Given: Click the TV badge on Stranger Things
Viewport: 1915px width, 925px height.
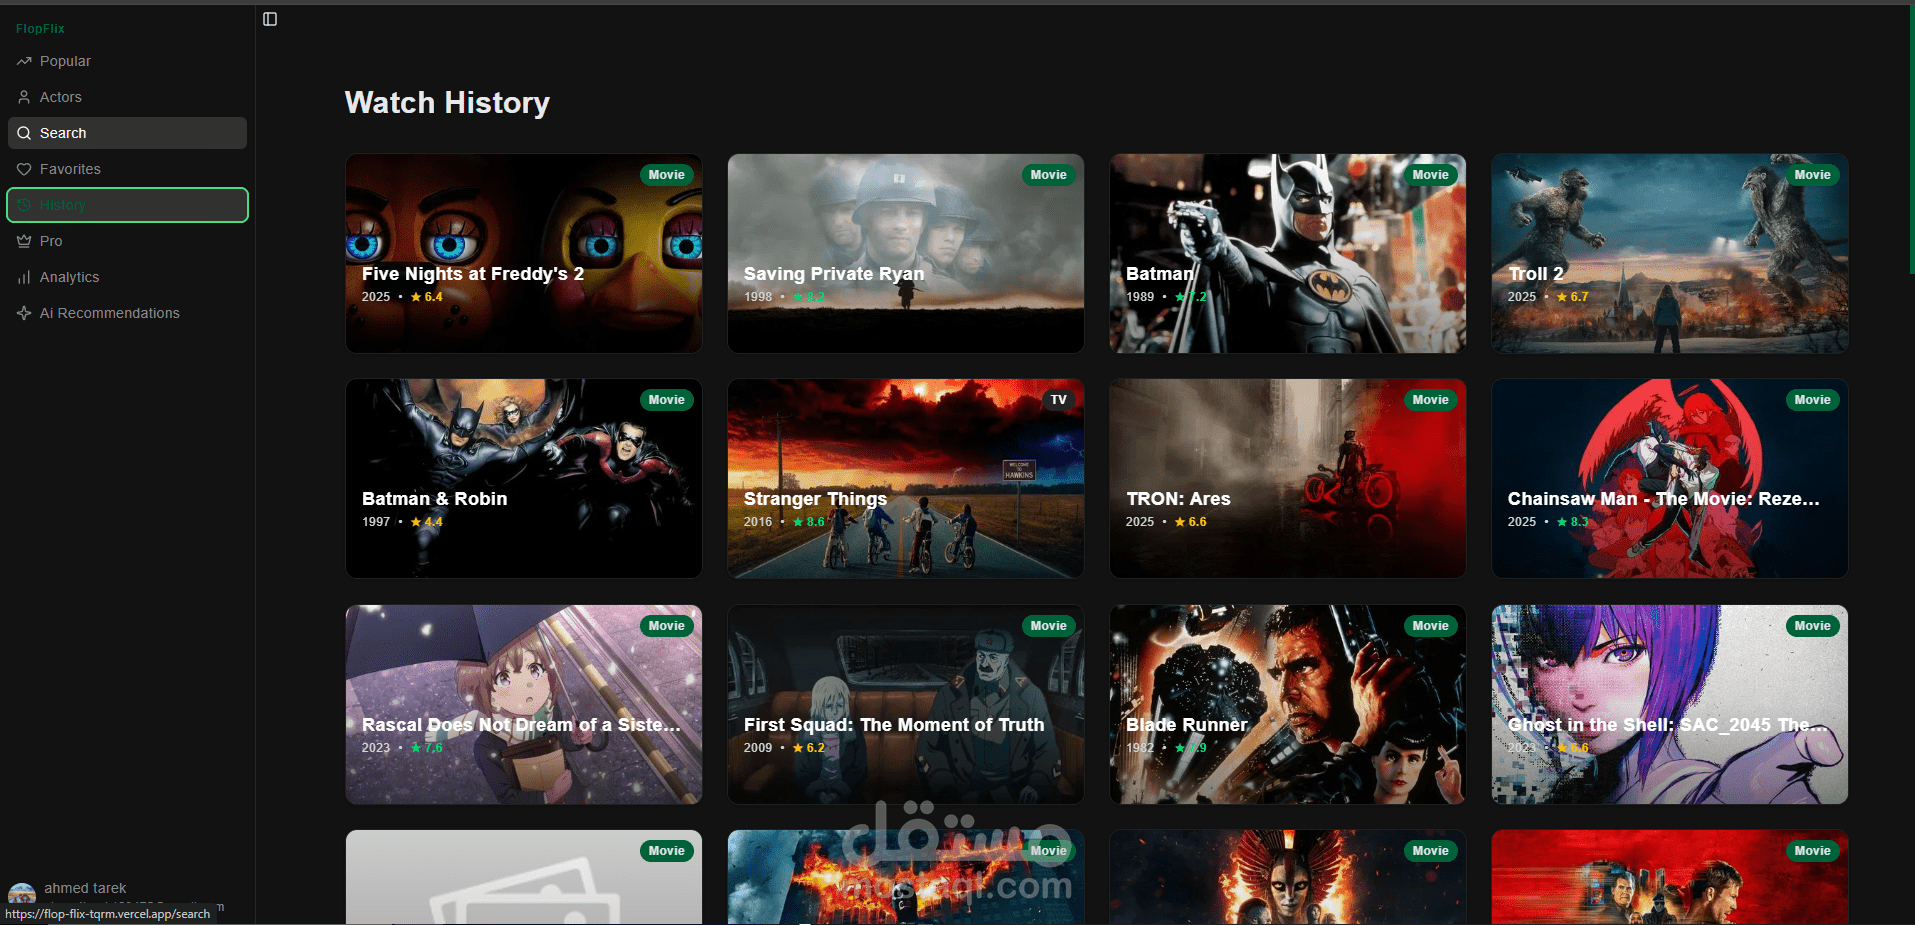Looking at the screenshot, I should [1059, 400].
